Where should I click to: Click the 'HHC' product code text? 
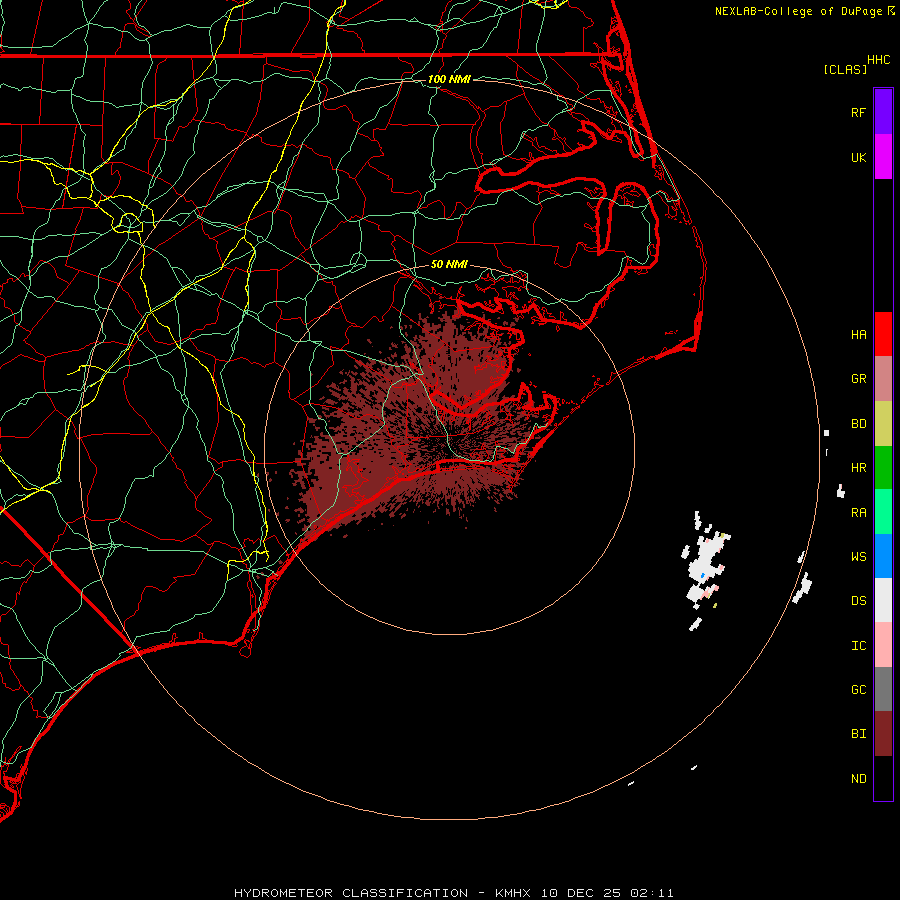878,60
